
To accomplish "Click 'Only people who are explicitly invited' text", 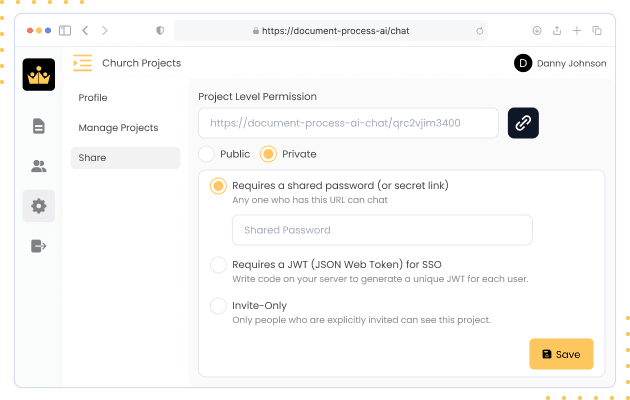I will [x=361, y=320].
